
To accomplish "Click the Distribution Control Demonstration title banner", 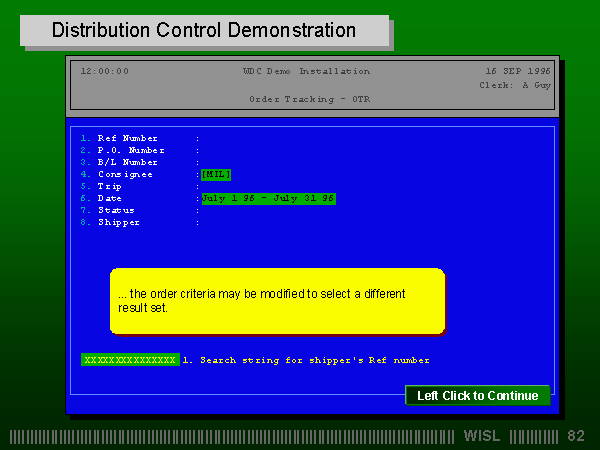I will (x=204, y=30).
